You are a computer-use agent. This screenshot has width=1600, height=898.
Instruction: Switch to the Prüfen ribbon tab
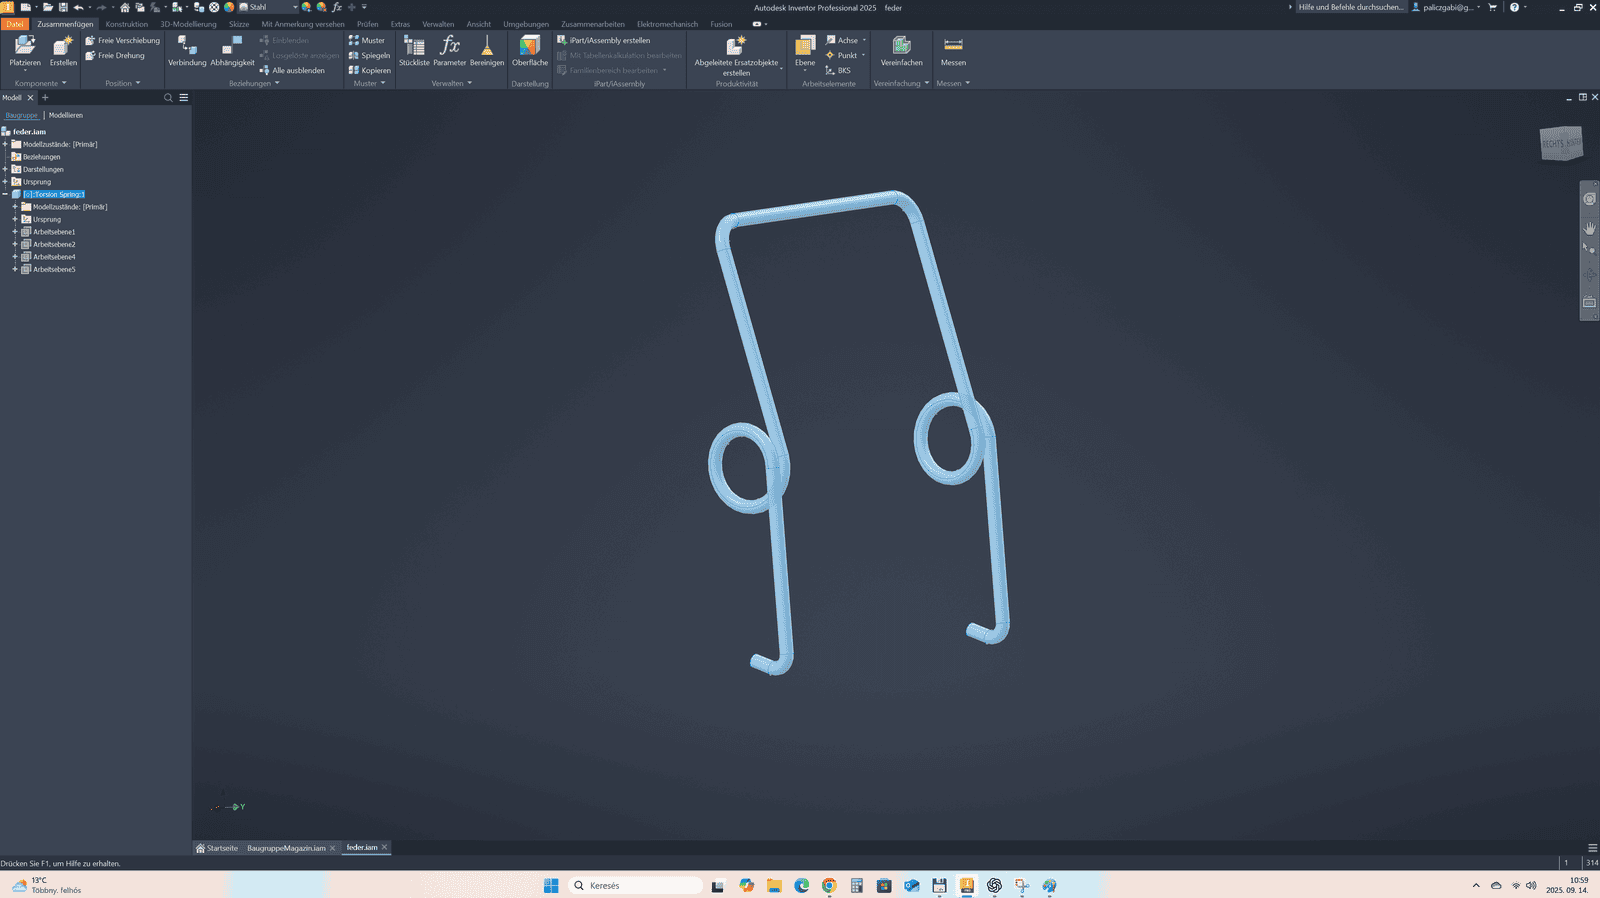(x=367, y=24)
